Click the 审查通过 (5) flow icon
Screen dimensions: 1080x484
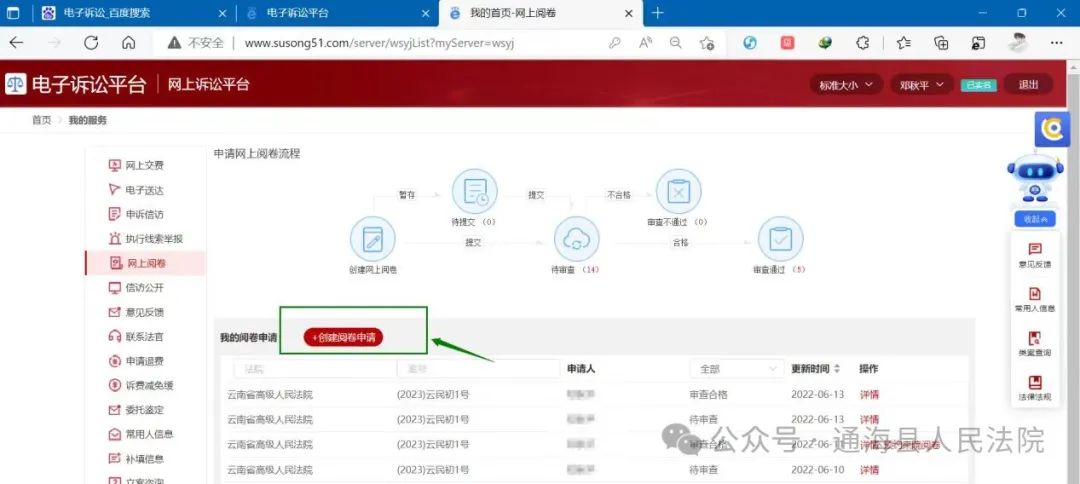tap(780, 239)
